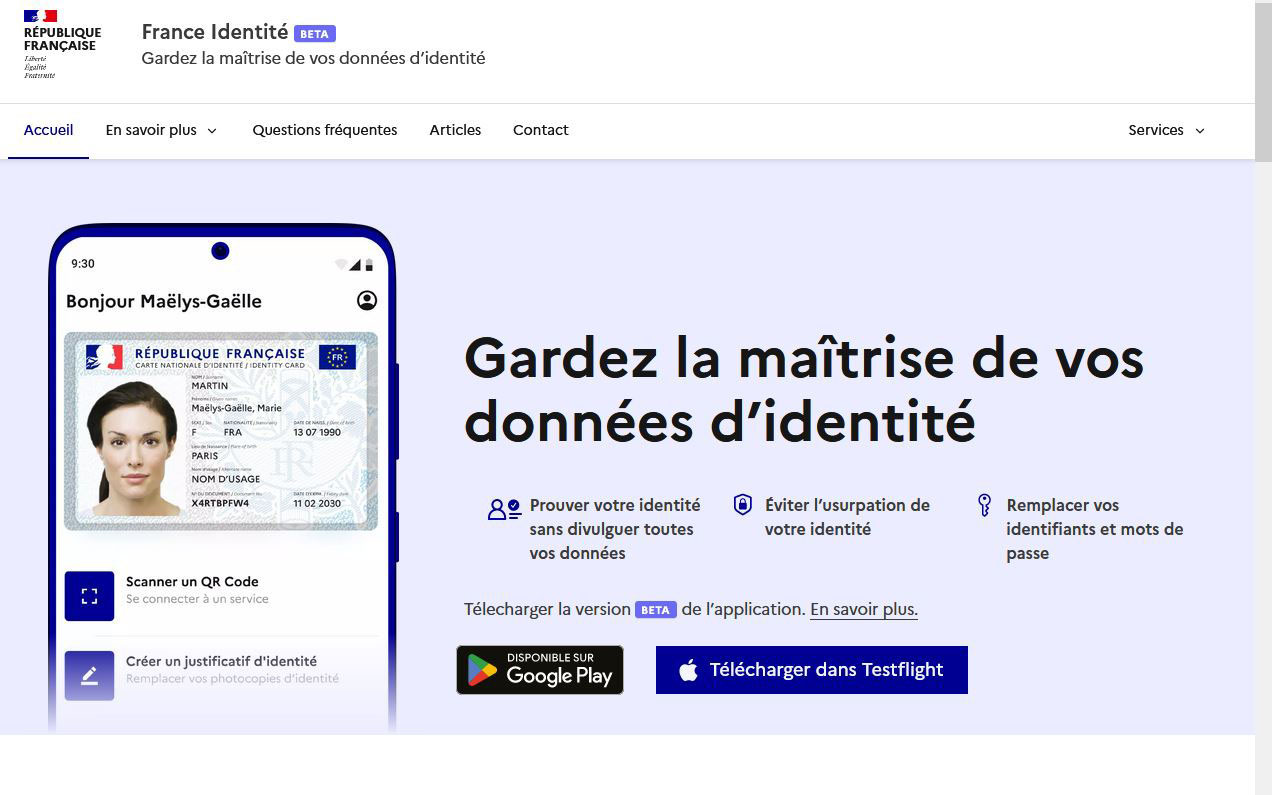Select Contact in the navigation bar

tap(540, 130)
